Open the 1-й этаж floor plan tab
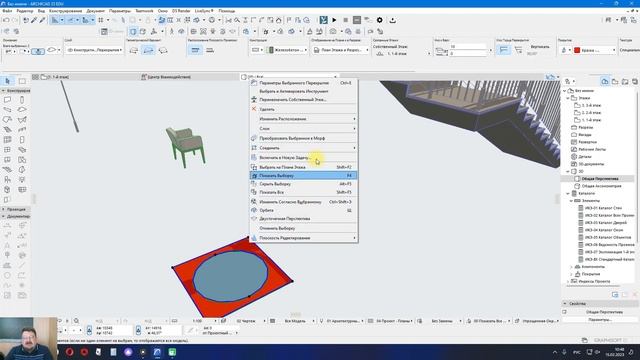Viewport: 640px width, 360px height. click(x=55, y=77)
